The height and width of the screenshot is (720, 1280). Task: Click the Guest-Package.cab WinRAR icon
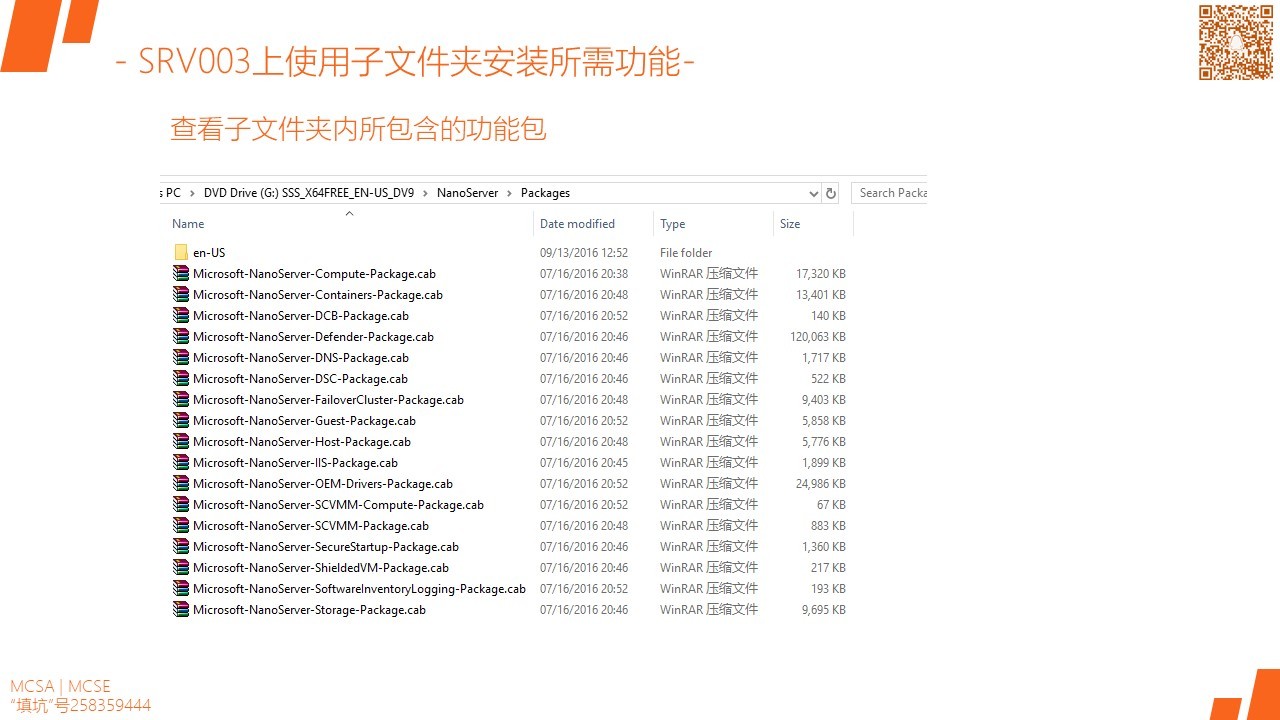[x=181, y=420]
